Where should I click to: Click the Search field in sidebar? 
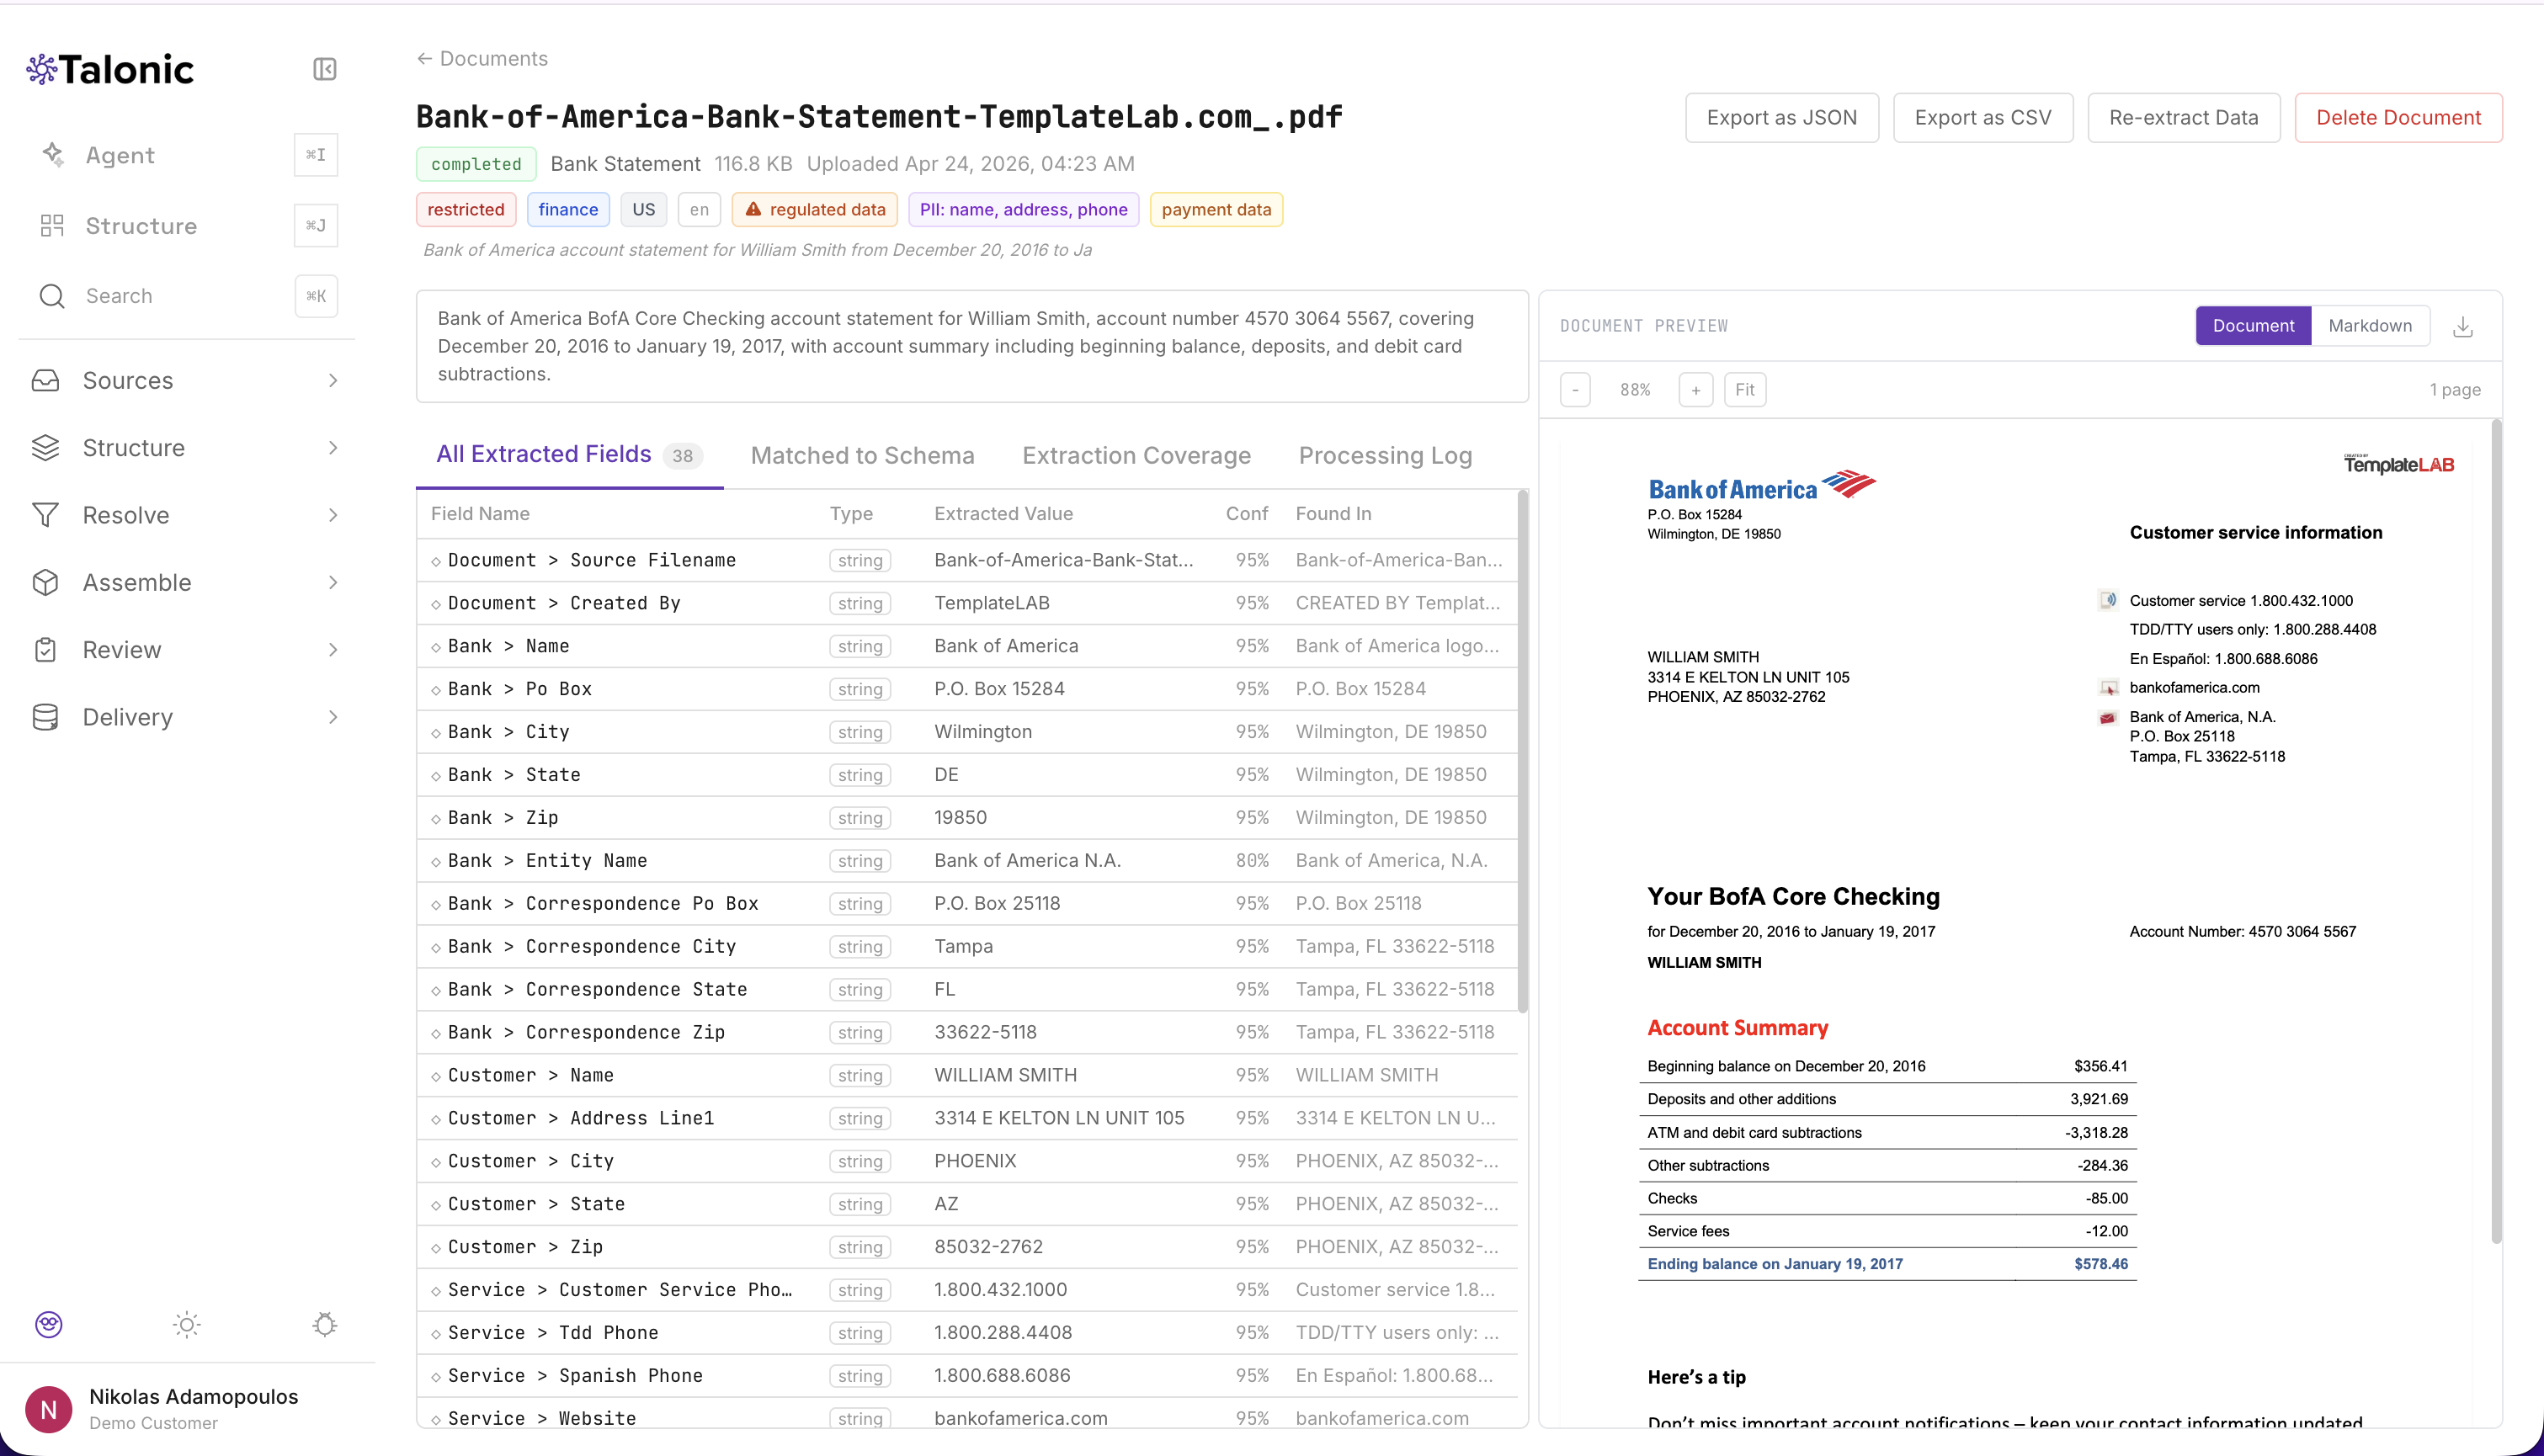pyautogui.click(x=188, y=296)
